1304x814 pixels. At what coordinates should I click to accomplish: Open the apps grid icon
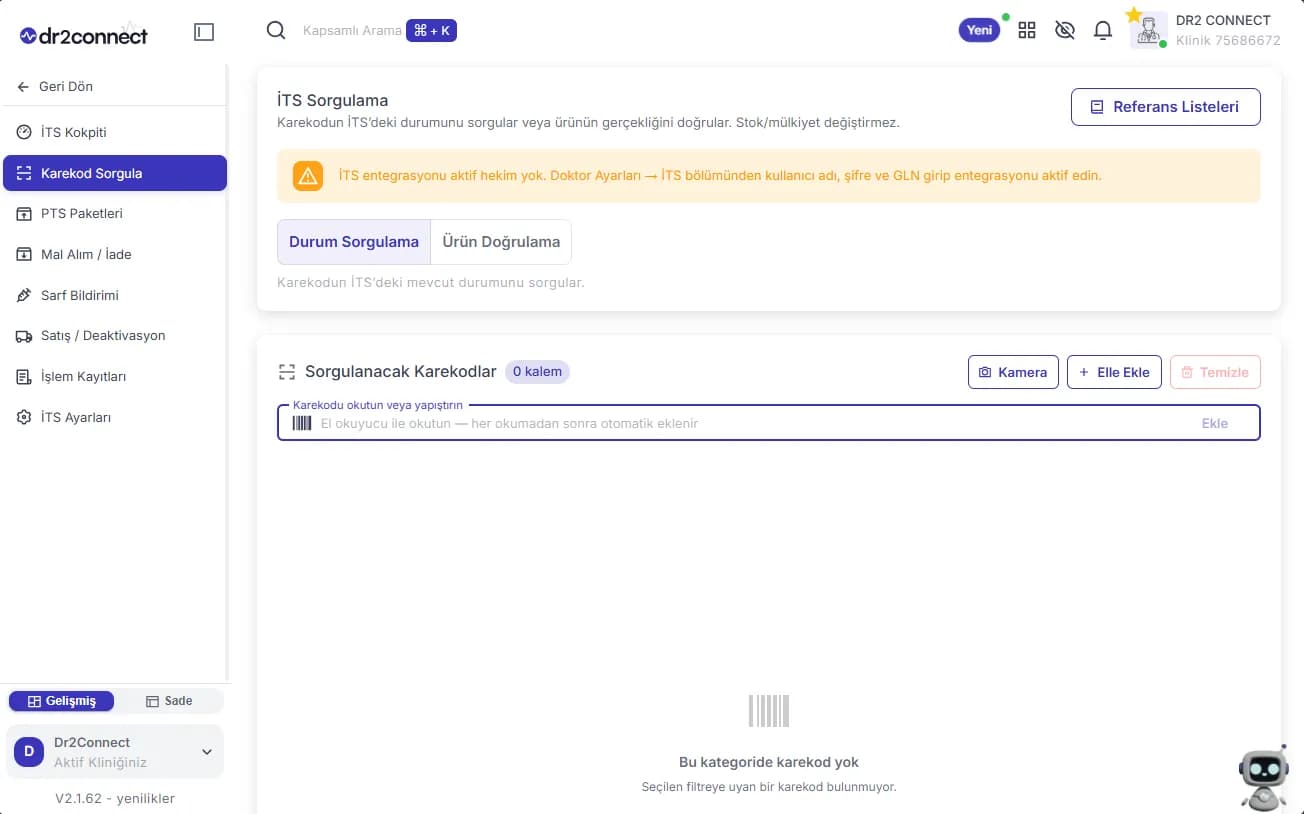pyautogui.click(x=1027, y=30)
